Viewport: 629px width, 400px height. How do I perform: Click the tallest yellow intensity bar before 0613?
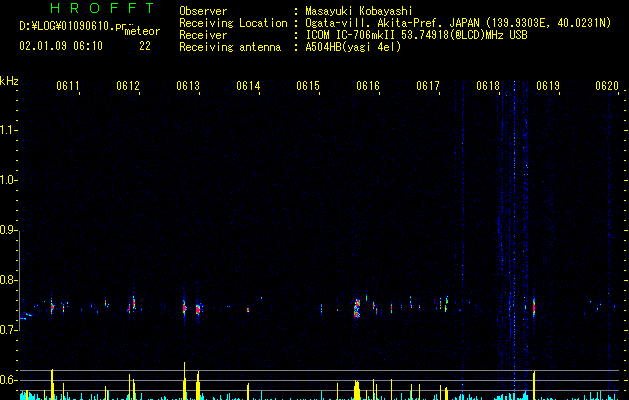coord(185,381)
